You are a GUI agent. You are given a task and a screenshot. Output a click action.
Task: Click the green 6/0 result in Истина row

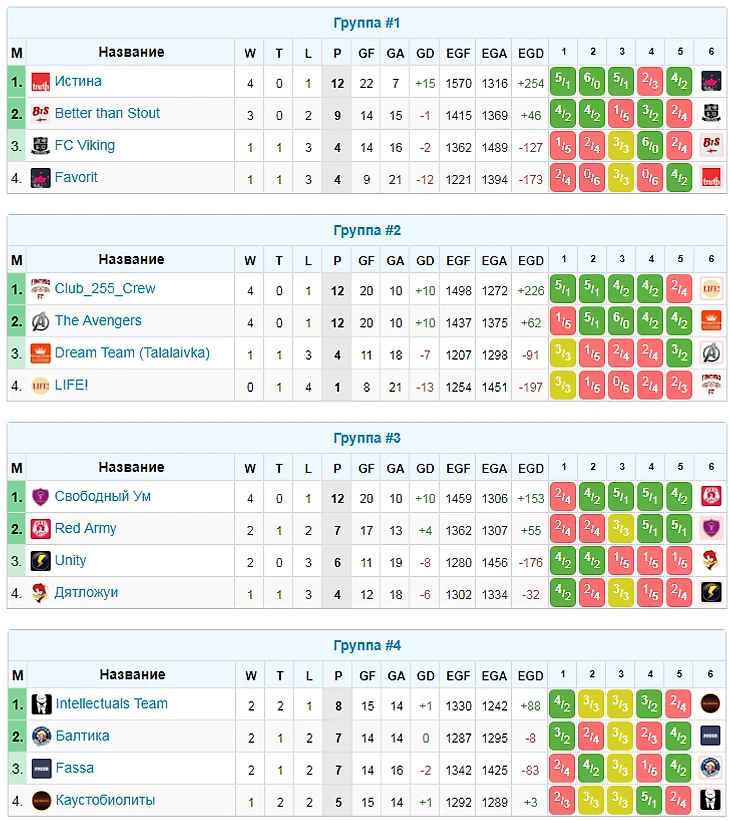pos(593,82)
